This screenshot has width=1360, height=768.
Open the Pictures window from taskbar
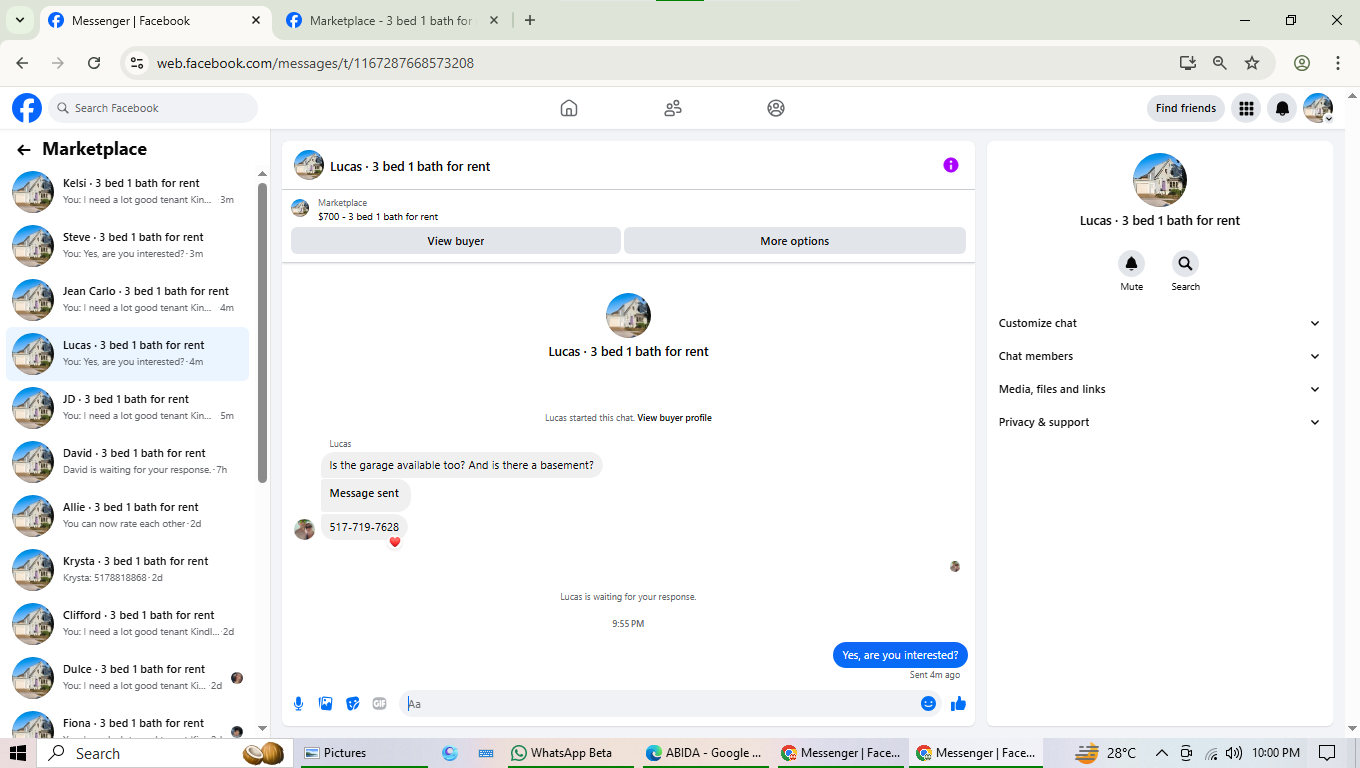tap(365, 753)
